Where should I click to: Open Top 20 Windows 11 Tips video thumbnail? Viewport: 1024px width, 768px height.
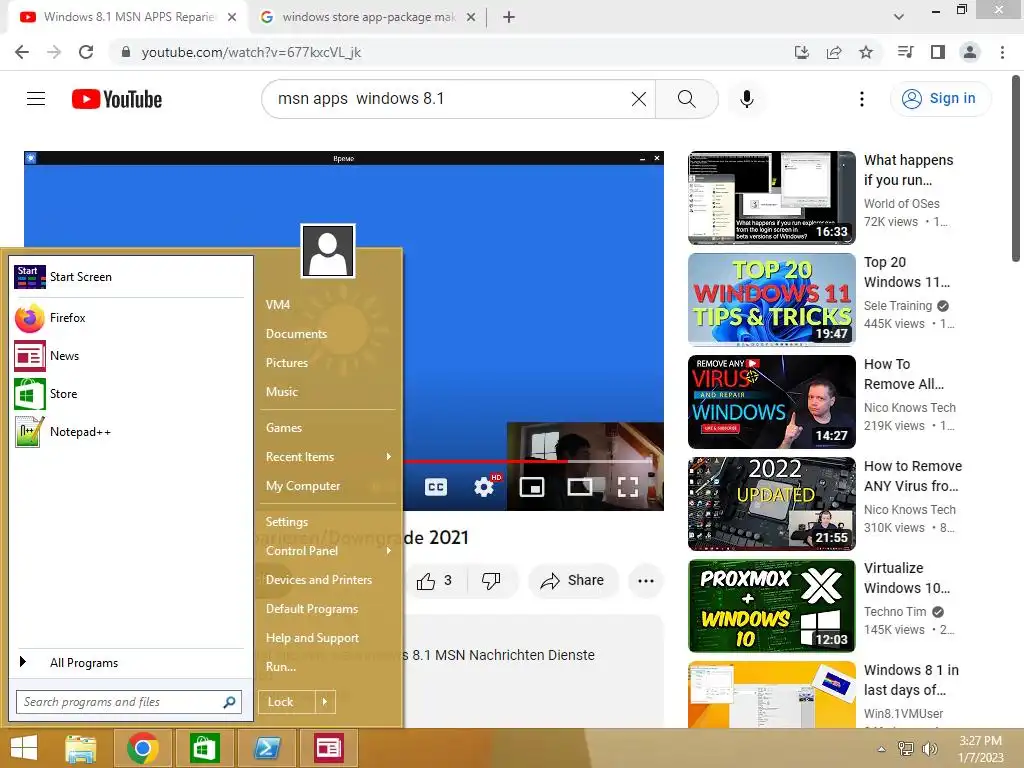click(772, 300)
